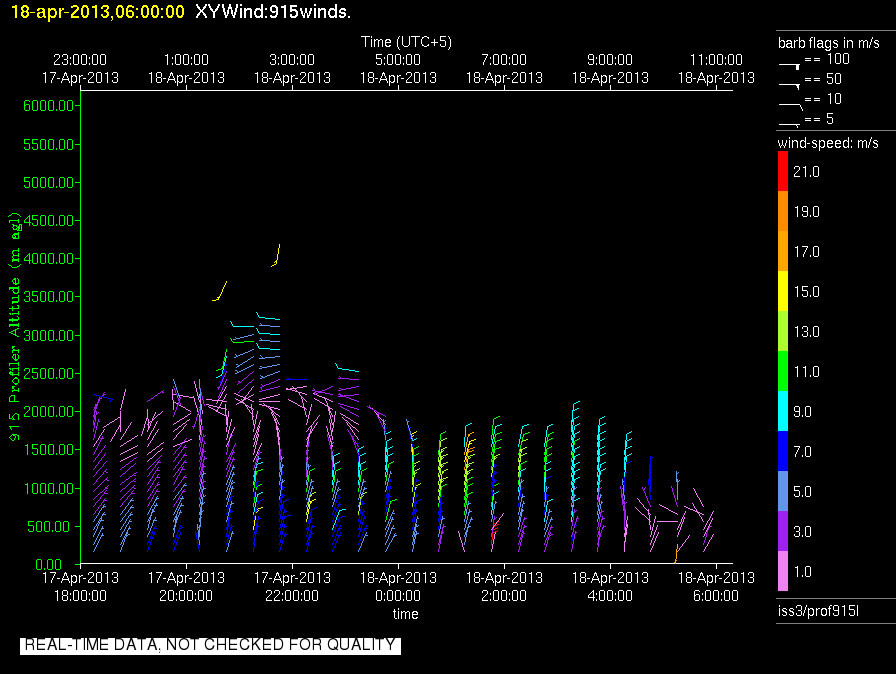
Task: Click the 18-Apr-2013 2:00:00 bottom tick label
Action: (x=503, y=586)
